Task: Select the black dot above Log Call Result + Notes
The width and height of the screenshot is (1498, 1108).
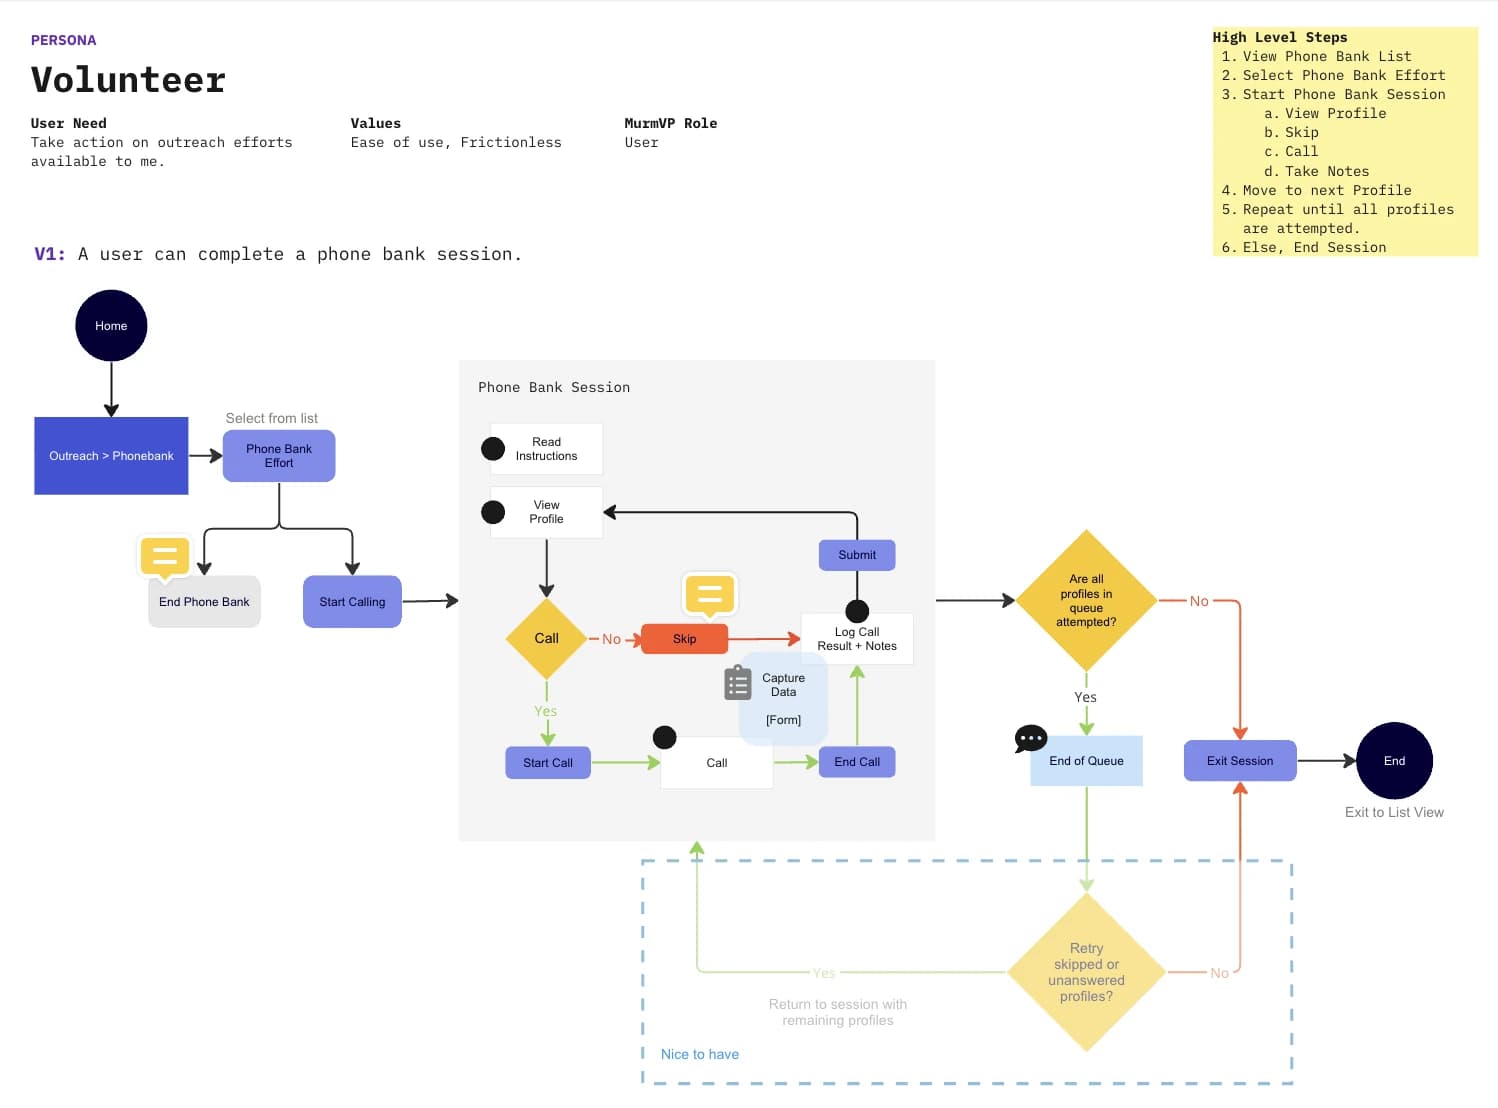Action: [857, 611]
